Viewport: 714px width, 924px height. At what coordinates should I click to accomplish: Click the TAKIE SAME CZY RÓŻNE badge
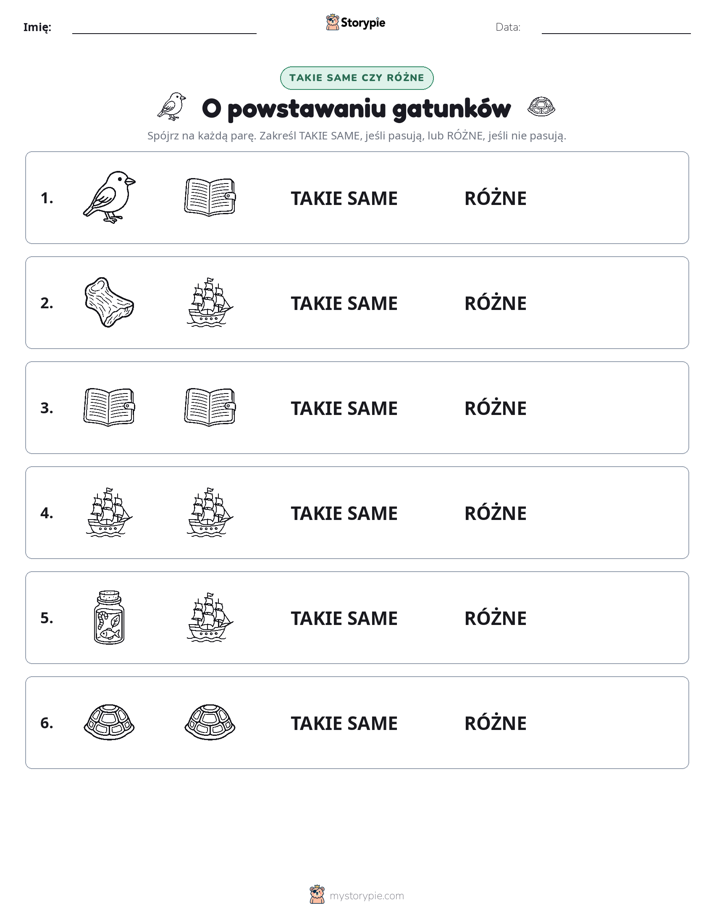(357, 78)
